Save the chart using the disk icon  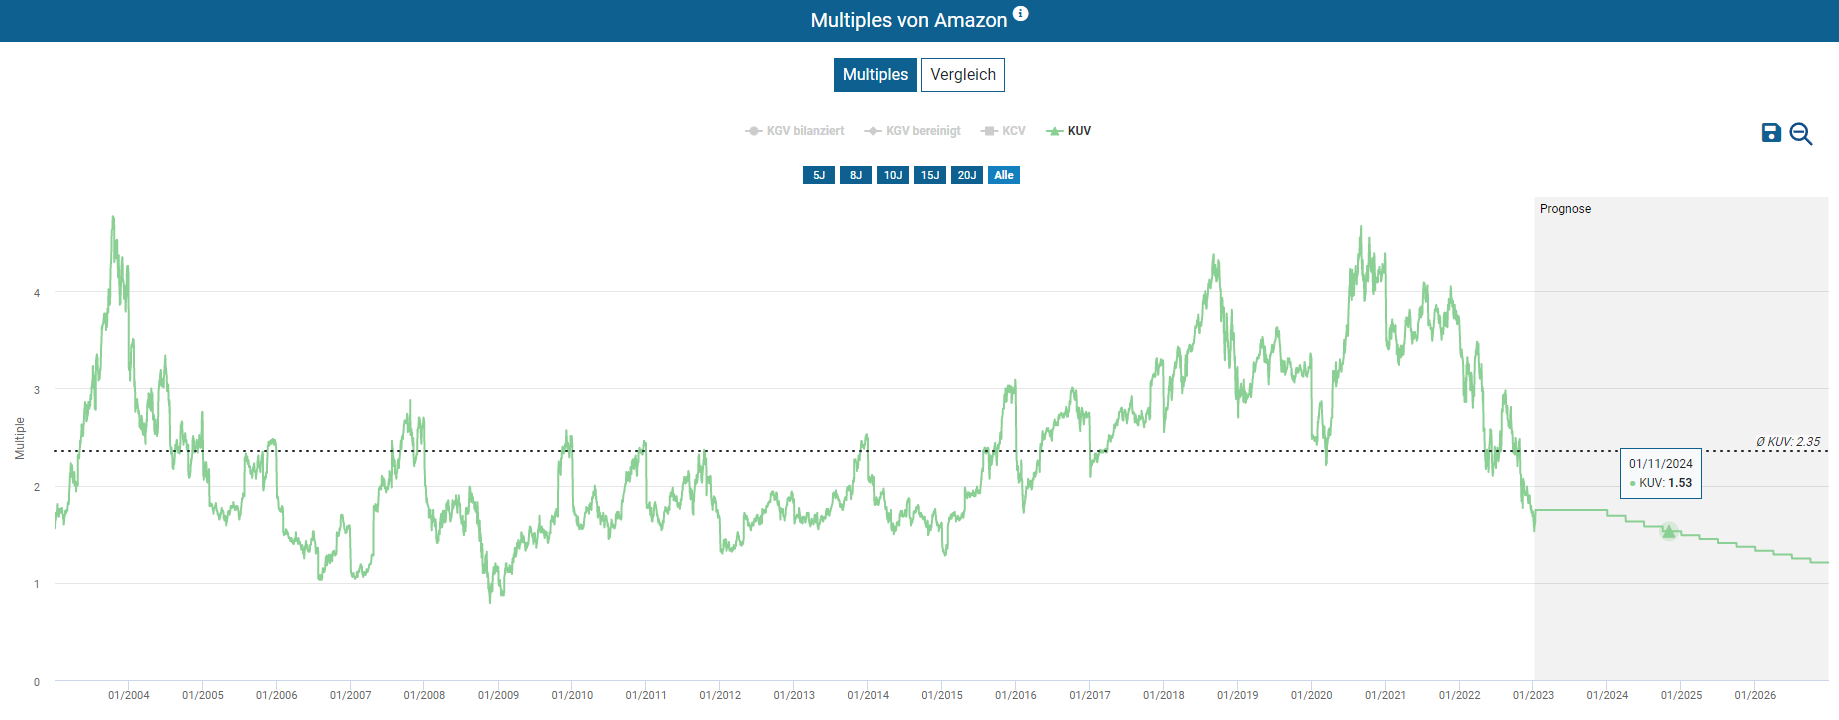pos(1771,133)
